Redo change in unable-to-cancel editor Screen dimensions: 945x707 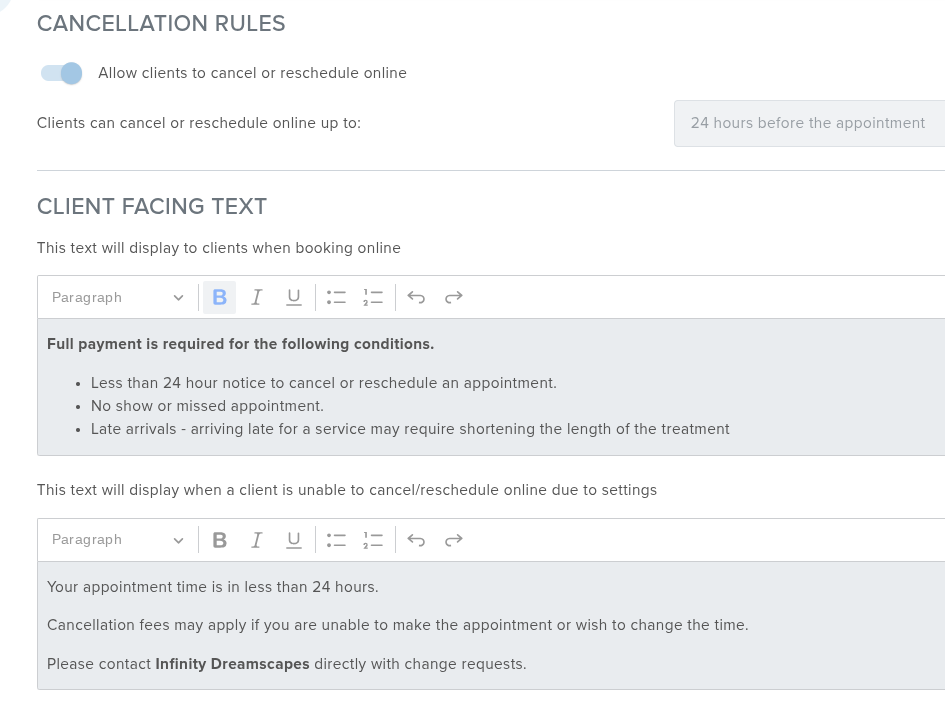tap(454, 540)
